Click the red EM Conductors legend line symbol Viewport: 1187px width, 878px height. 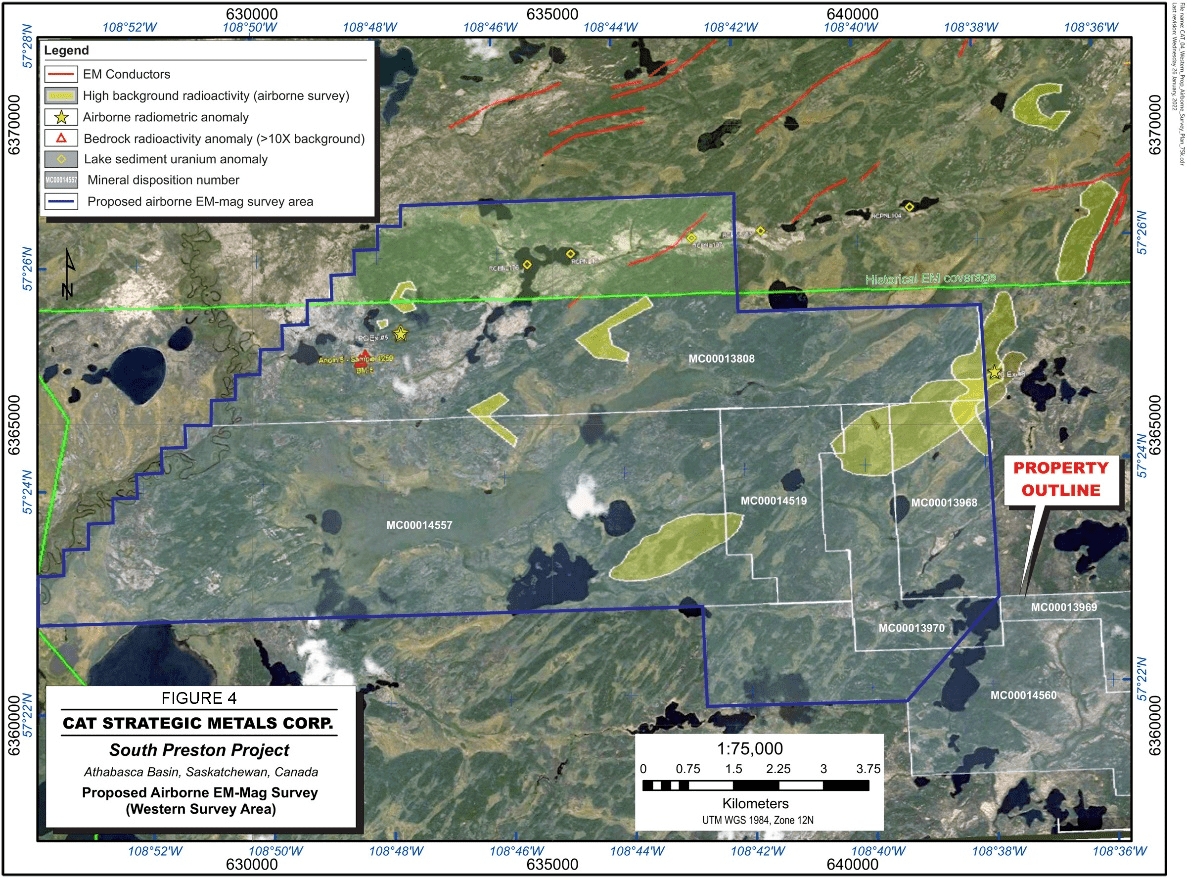61,74
